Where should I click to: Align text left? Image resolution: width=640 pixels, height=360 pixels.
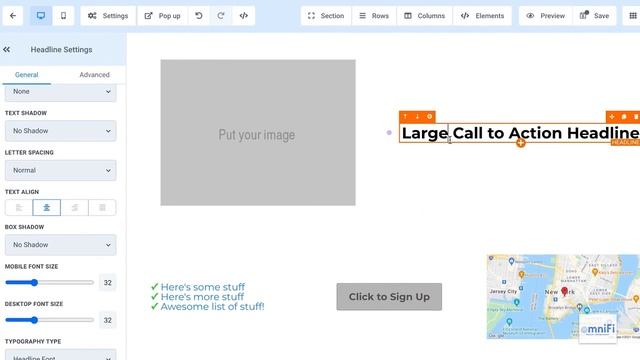tap(19, 207)
